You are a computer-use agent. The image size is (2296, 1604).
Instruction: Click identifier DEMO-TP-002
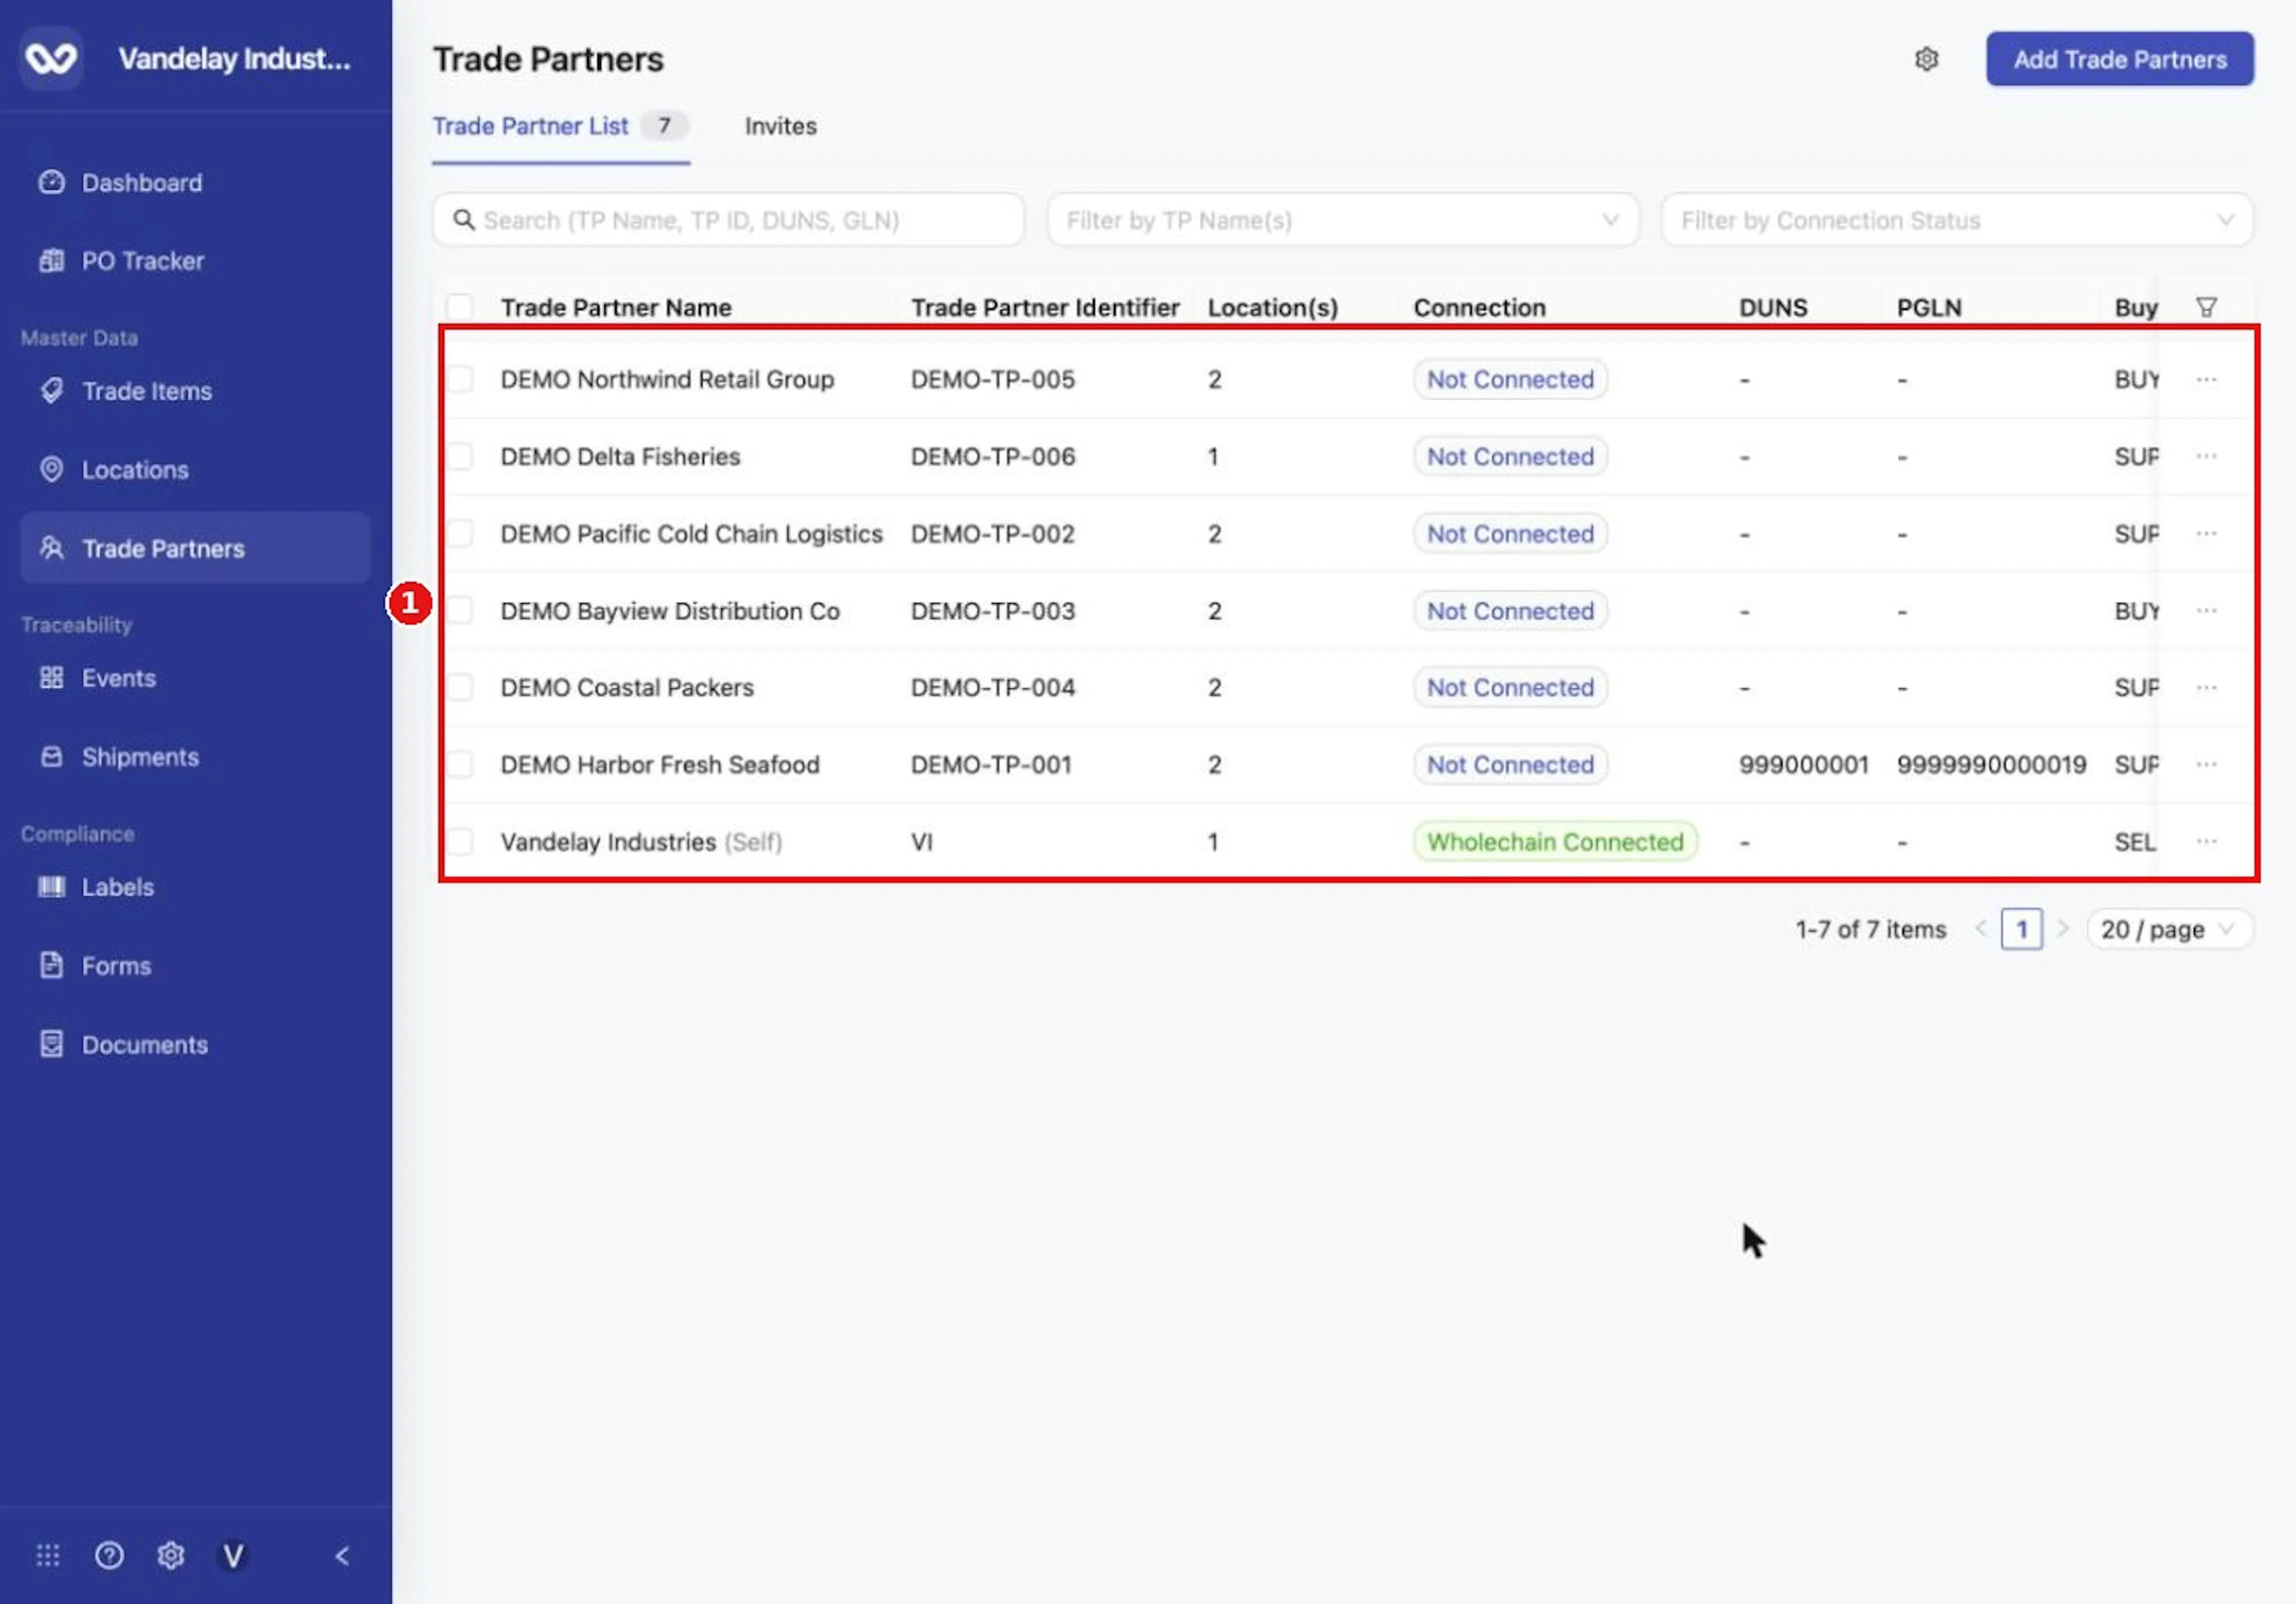point(992,533)
